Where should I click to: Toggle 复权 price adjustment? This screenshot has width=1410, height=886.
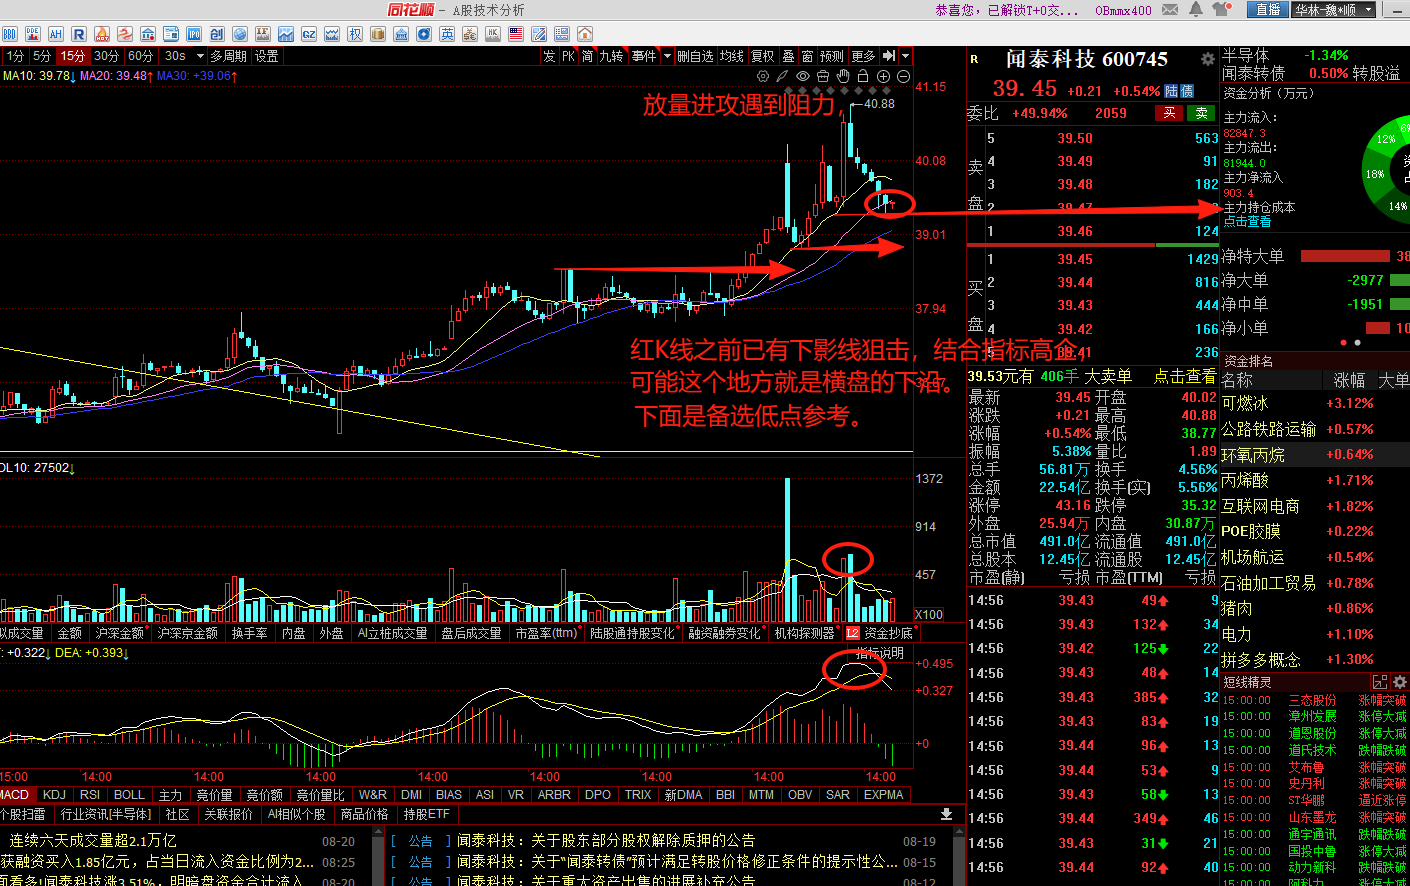click(763, 56)
